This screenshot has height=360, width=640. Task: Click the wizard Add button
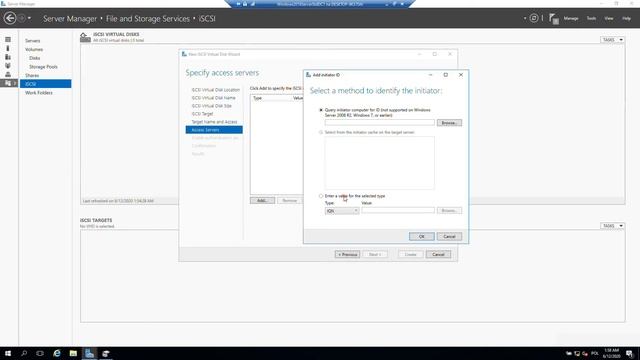click(x=262, y=200)
